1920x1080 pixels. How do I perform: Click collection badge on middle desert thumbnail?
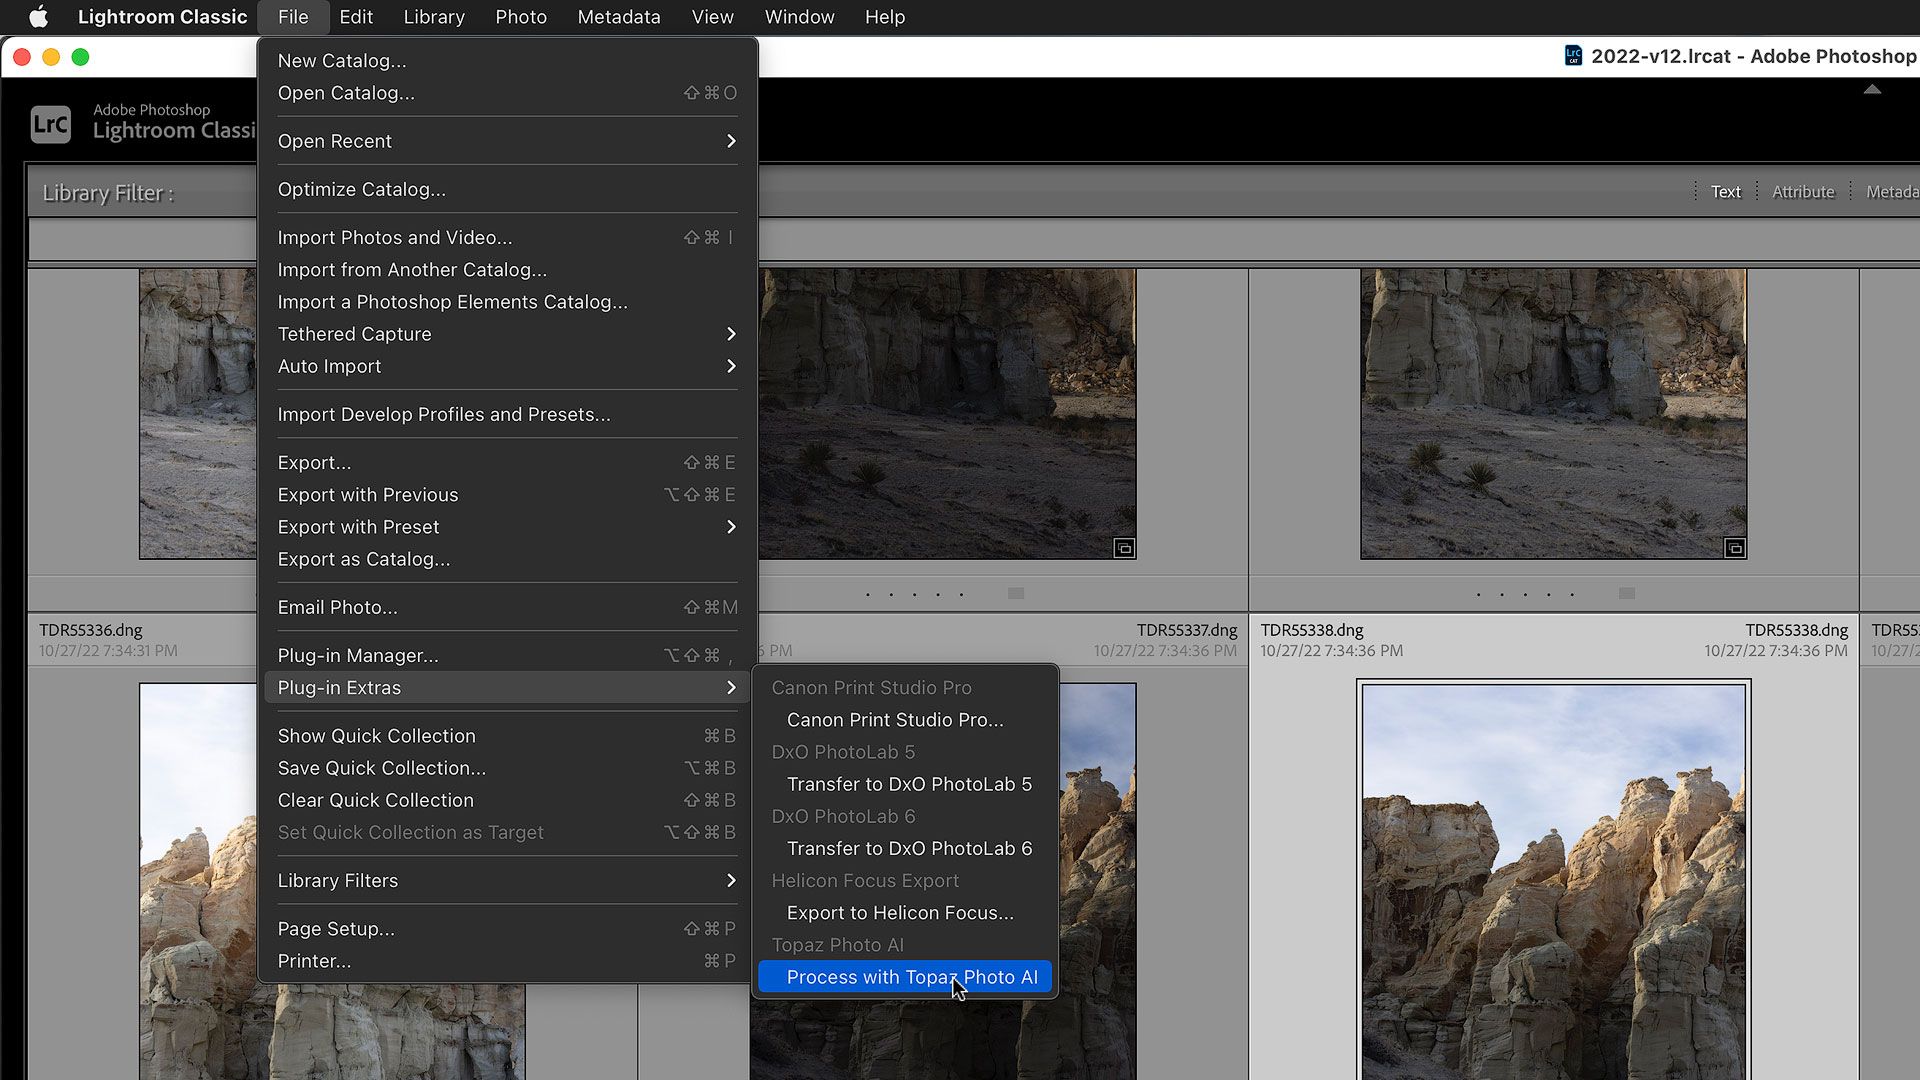point(1124,548)
